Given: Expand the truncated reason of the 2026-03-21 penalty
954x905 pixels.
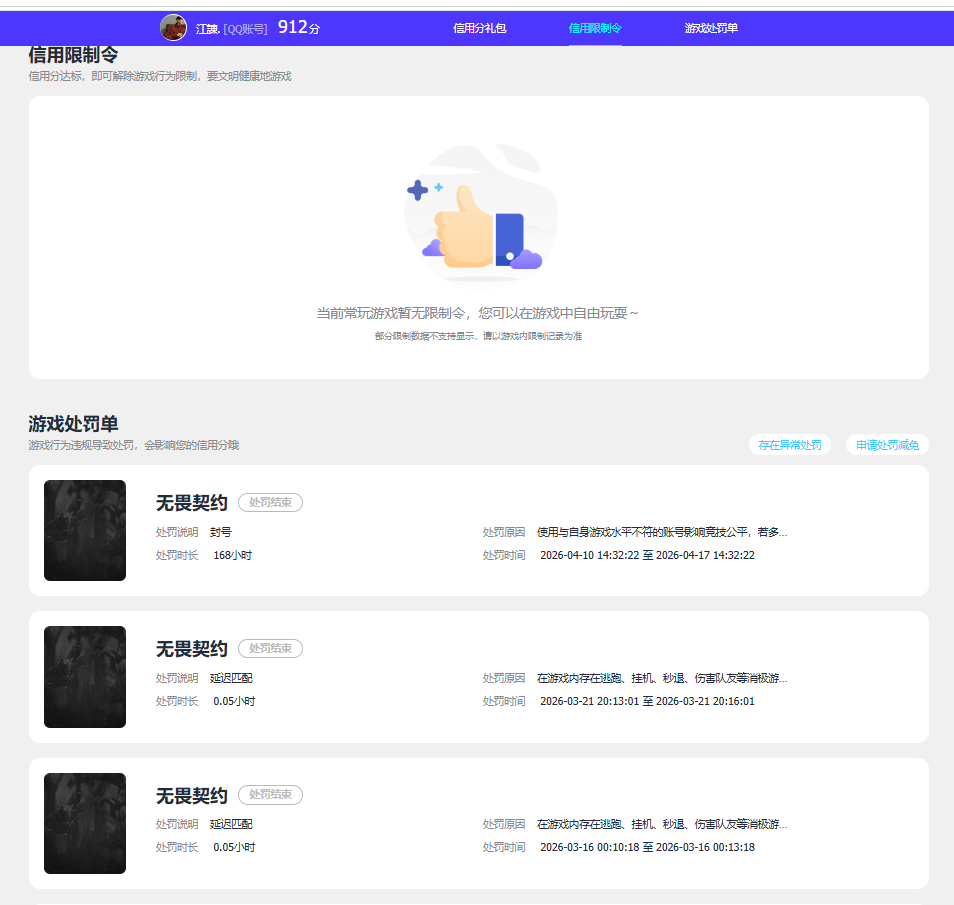Looking at the screenshot, I should click(662, 678).
